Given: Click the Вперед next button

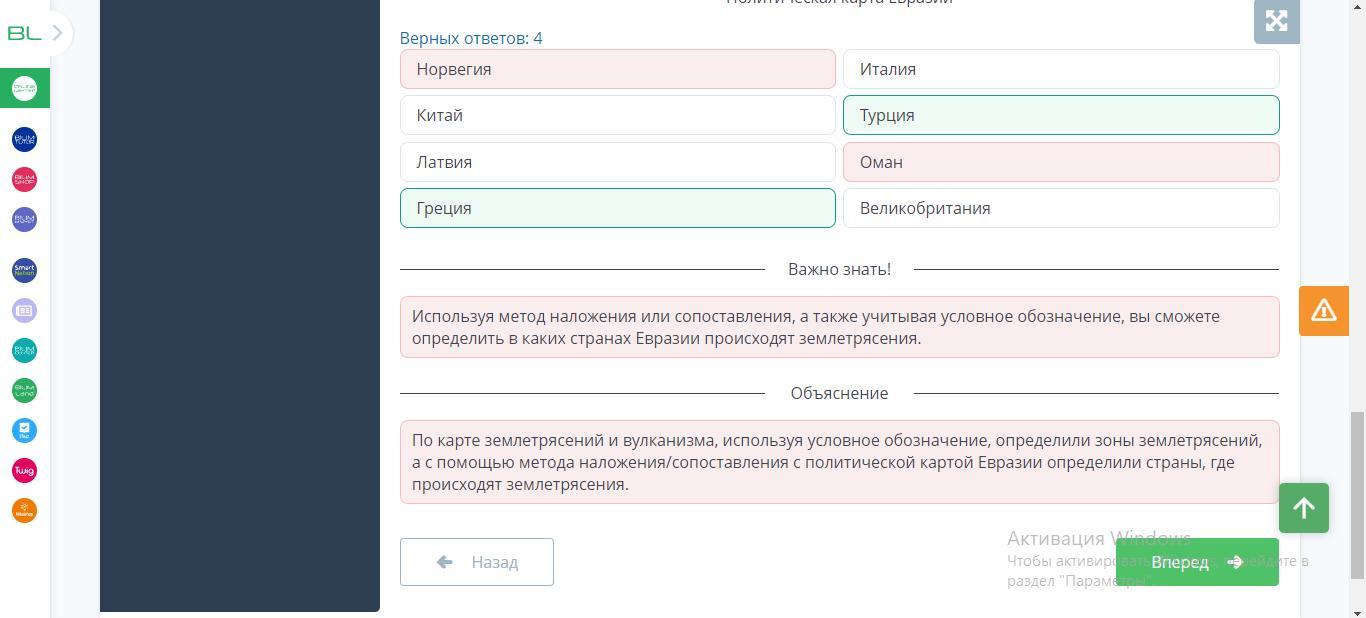Looking at the screenshot, I should 1196,562.
